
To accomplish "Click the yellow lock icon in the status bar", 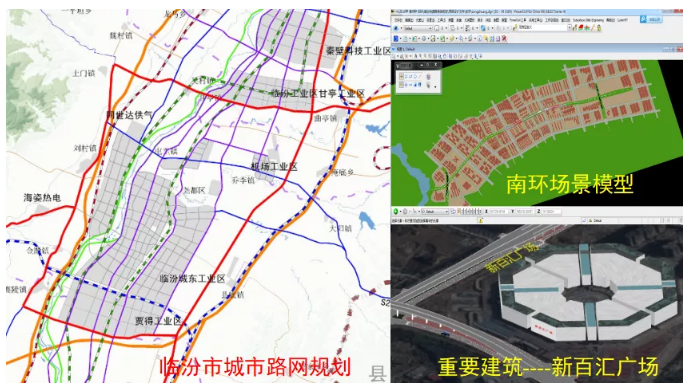I will click(x=481, y=221).
